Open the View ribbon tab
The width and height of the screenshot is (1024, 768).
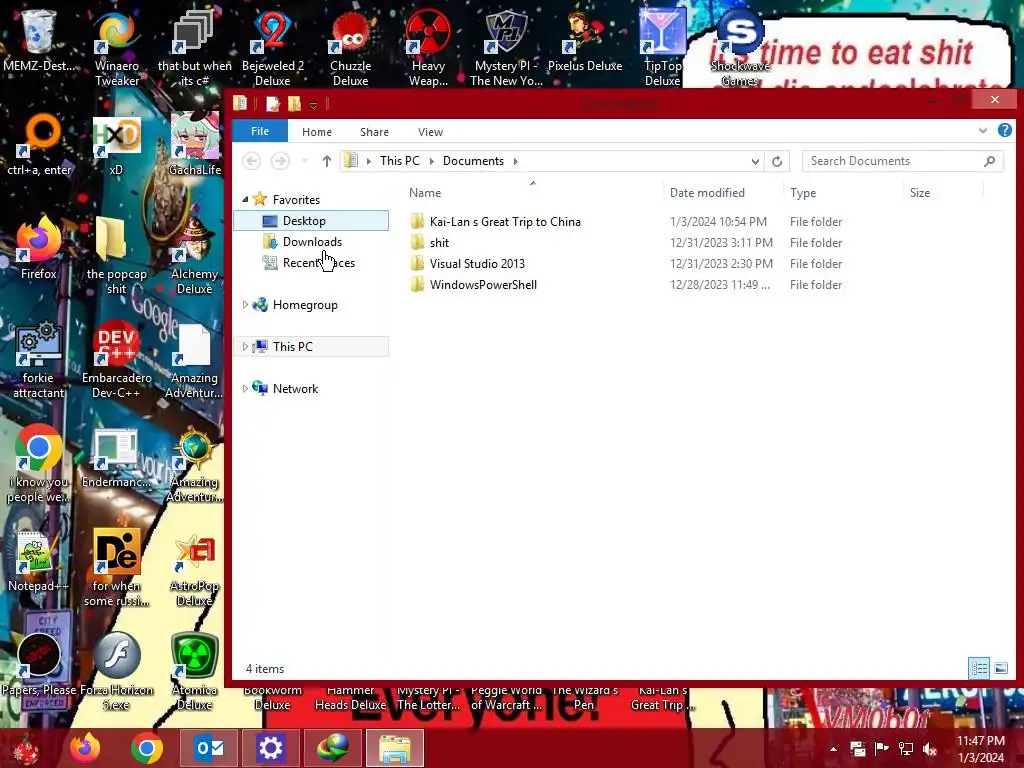tap(430, 132)
